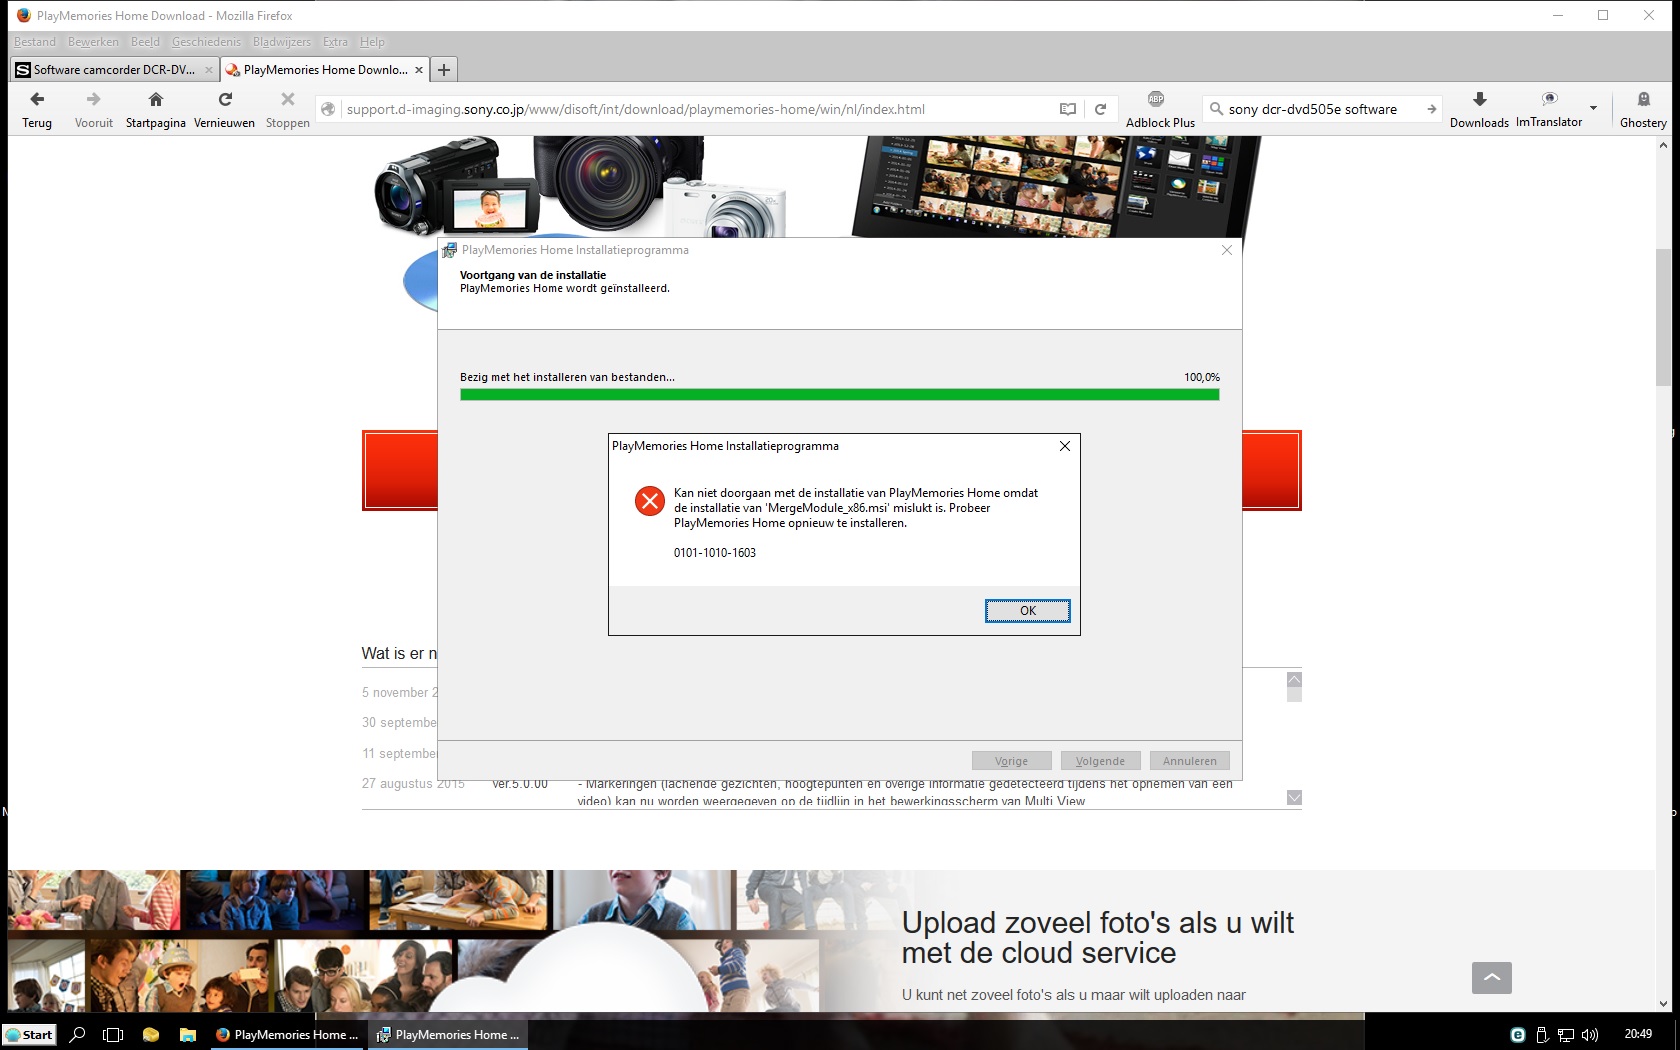
Task: Open the Extra menu
Action: click(335, 42)
